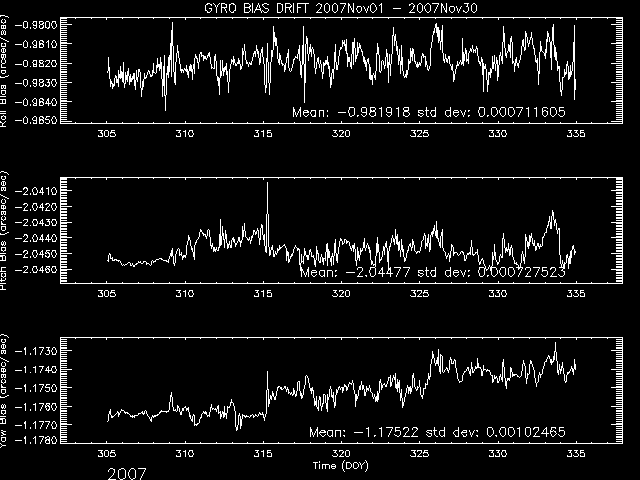Click the GYRO BIAS DRIFT plot title
The height and width of the screenshot is (480, 640).
341,8
